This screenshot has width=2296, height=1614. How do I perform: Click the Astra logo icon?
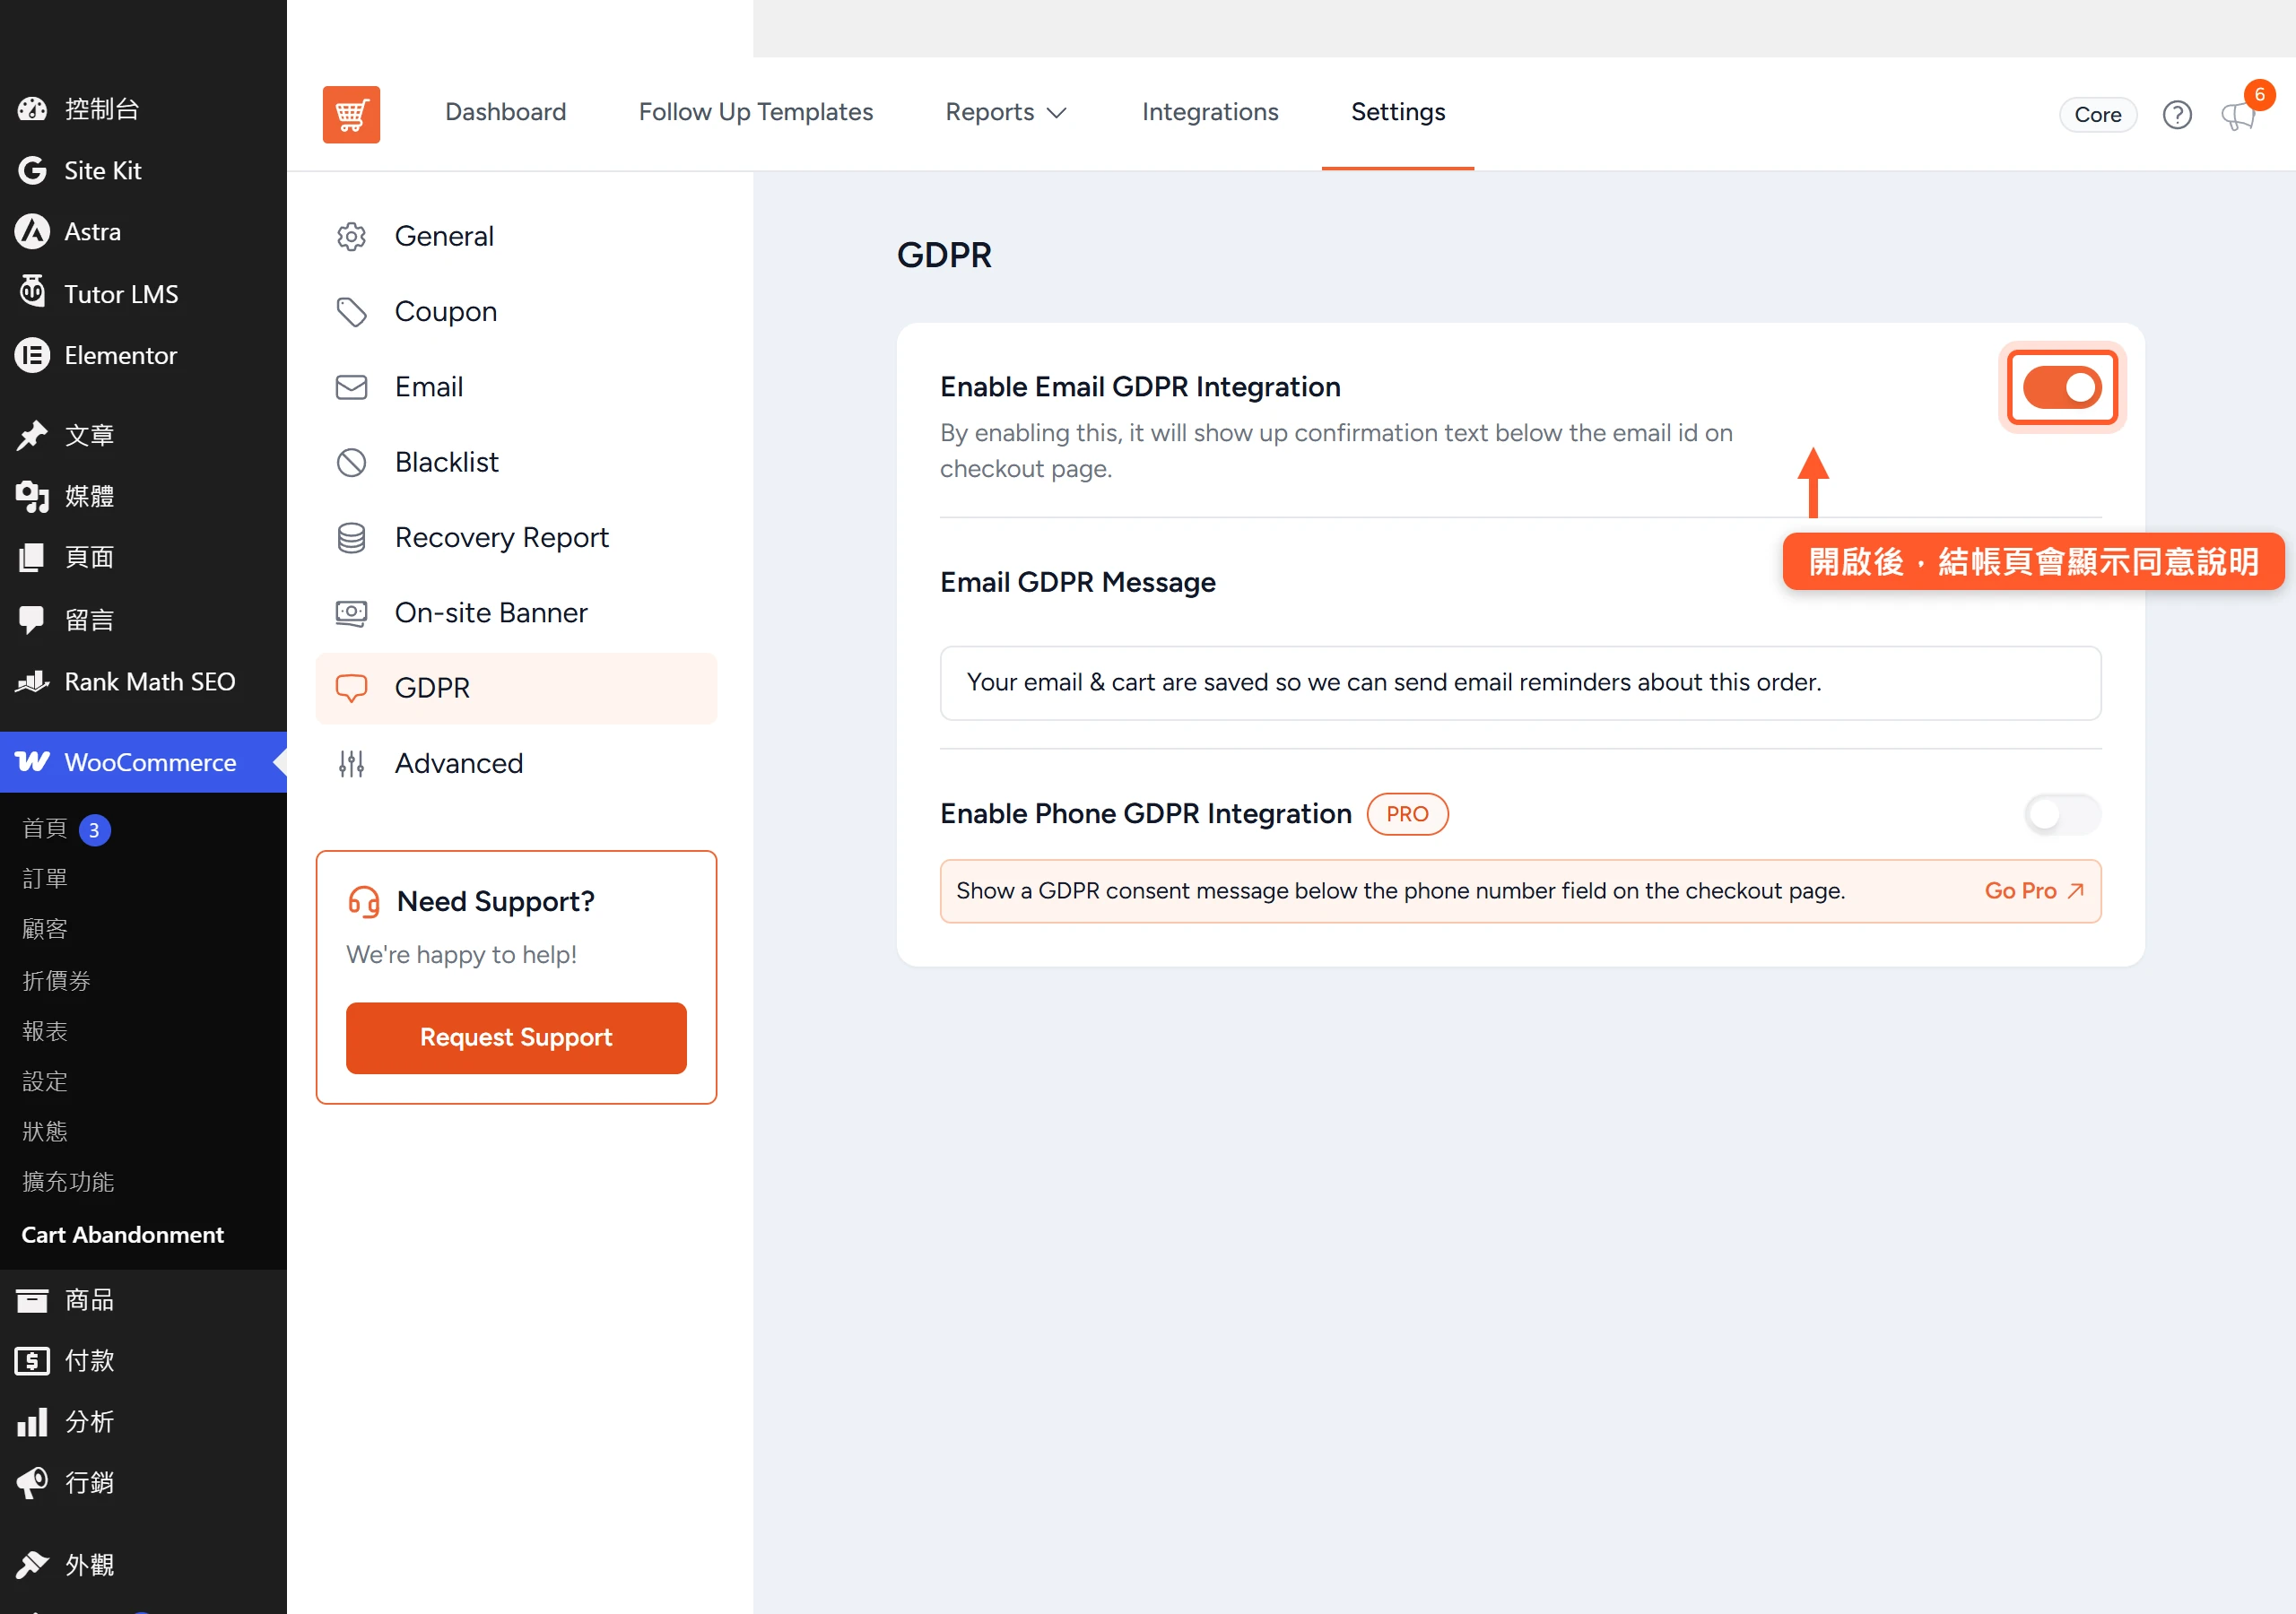[x=32, y=232]
